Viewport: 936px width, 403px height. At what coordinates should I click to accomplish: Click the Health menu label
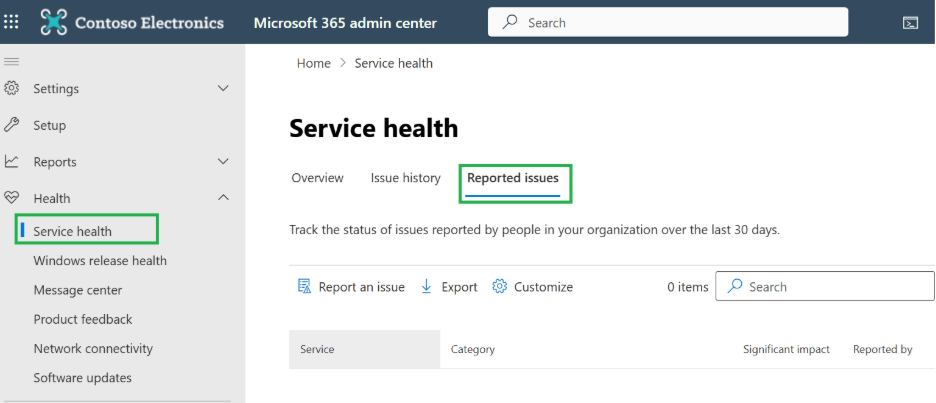(x=52, y=198)
